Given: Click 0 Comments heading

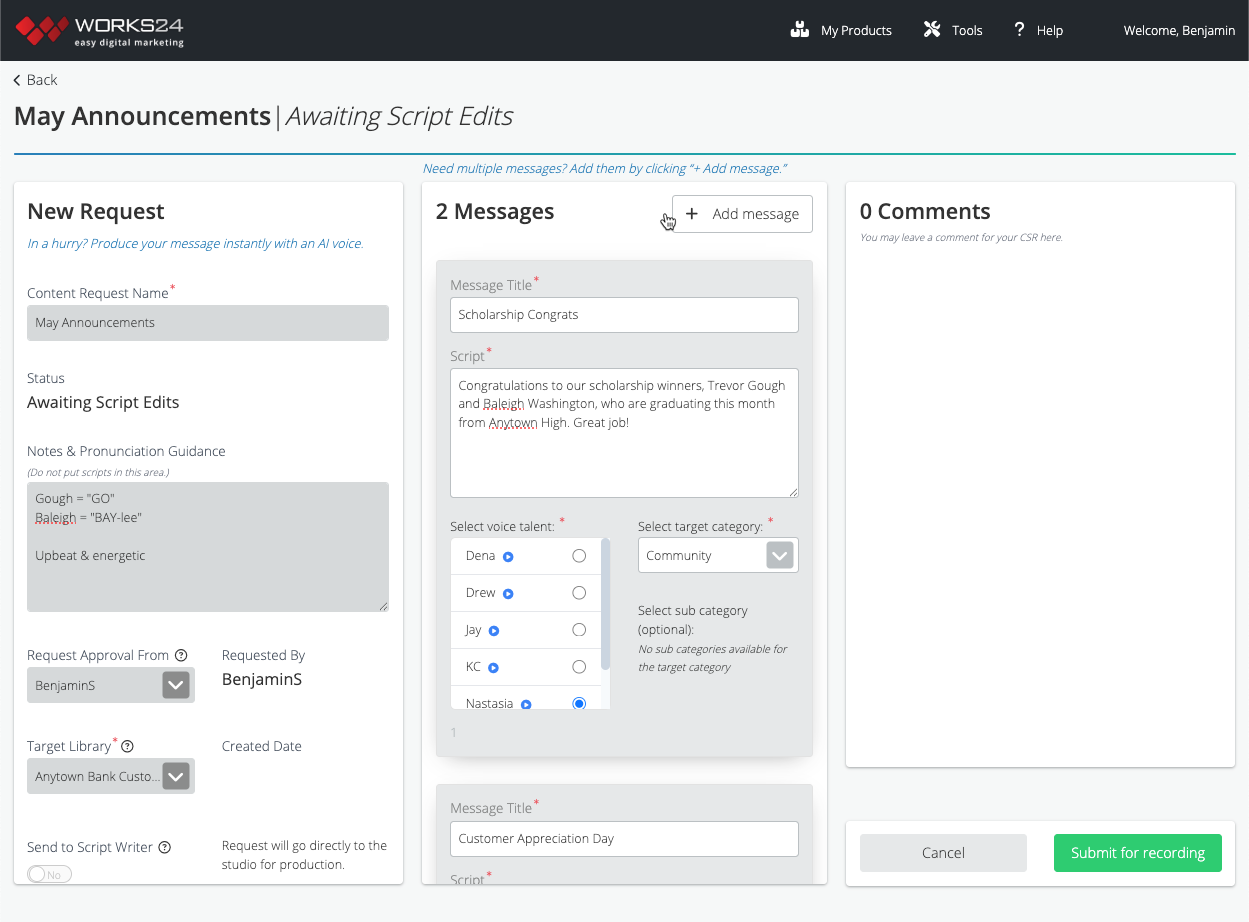Looking at the screenshot, I should pos(925,212).
